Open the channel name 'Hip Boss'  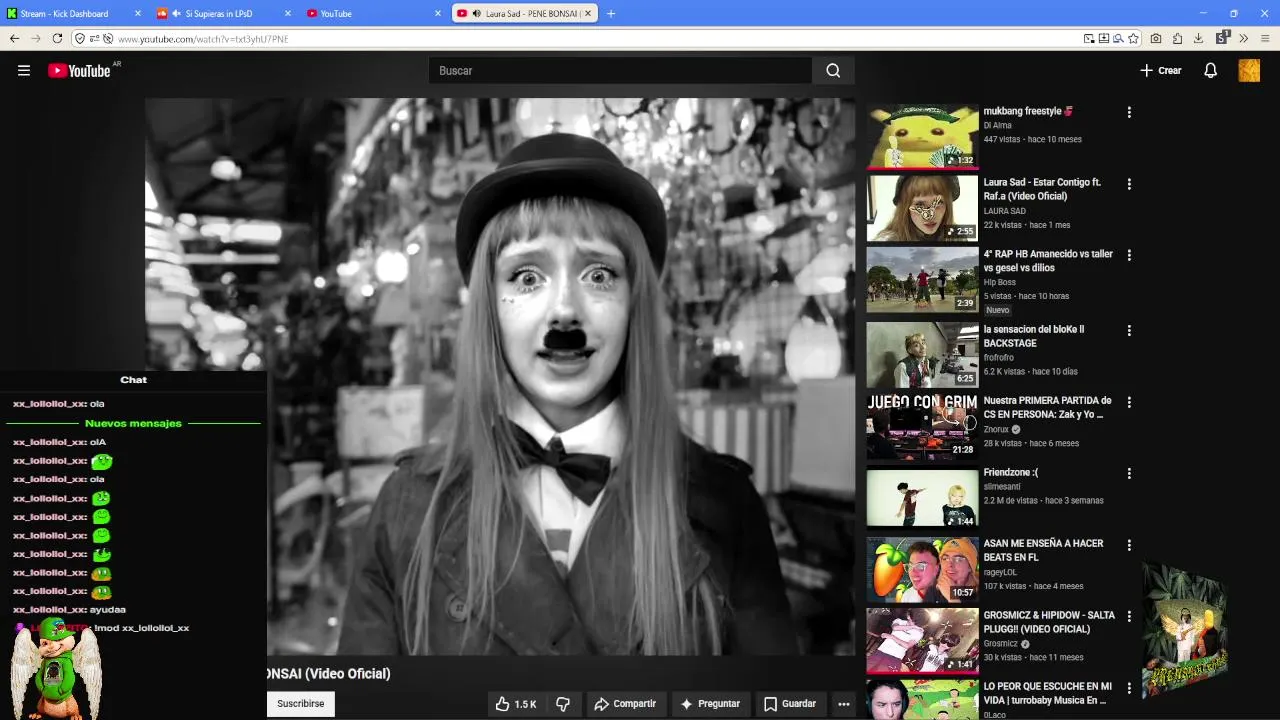(x=999, y=283)
